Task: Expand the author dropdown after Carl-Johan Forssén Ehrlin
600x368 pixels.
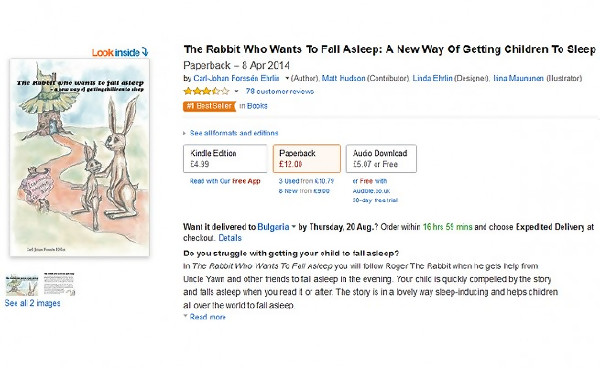Action: pyautogui.click(x=287, y=78)
